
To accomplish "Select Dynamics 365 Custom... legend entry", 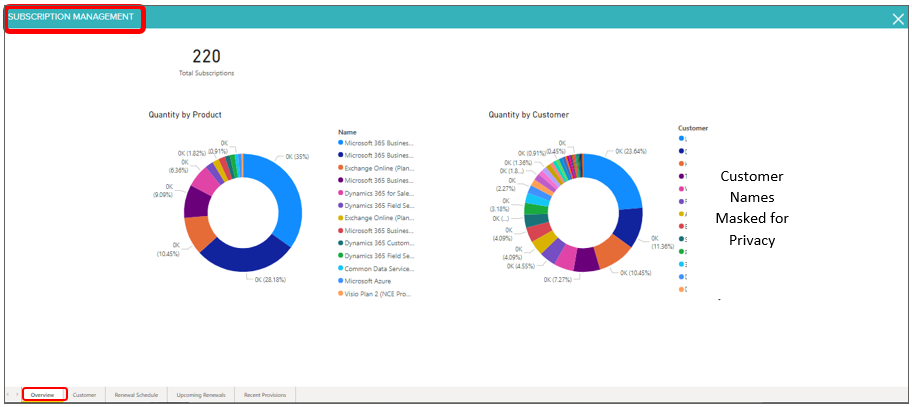I will [x=376, y=243].
